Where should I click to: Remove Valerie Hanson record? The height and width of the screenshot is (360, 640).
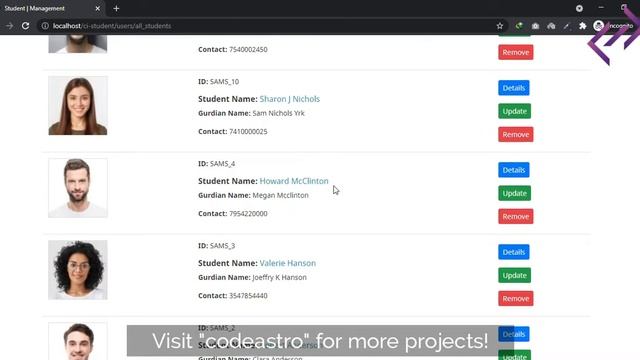point(516,298)
